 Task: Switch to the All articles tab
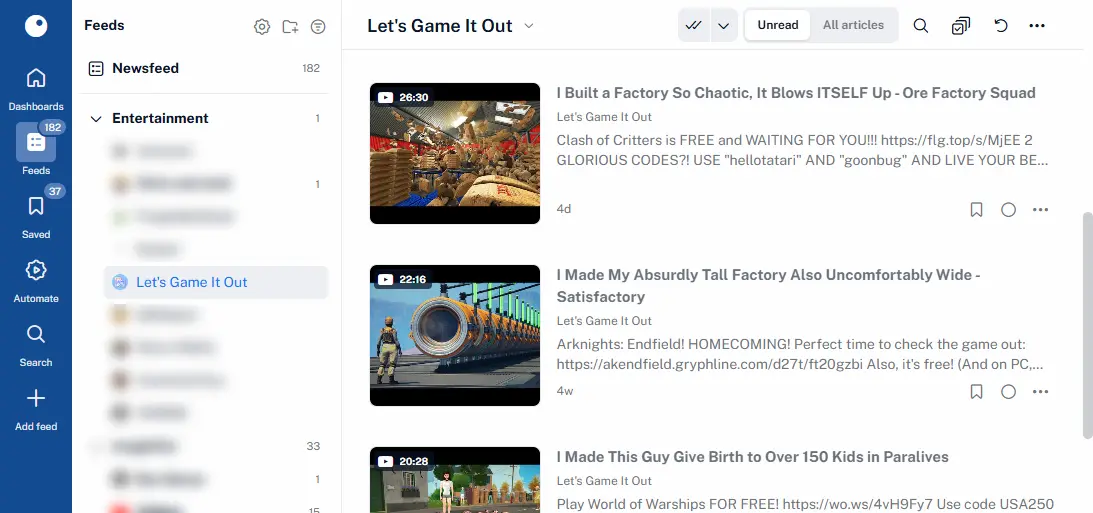tap(853, 25)
